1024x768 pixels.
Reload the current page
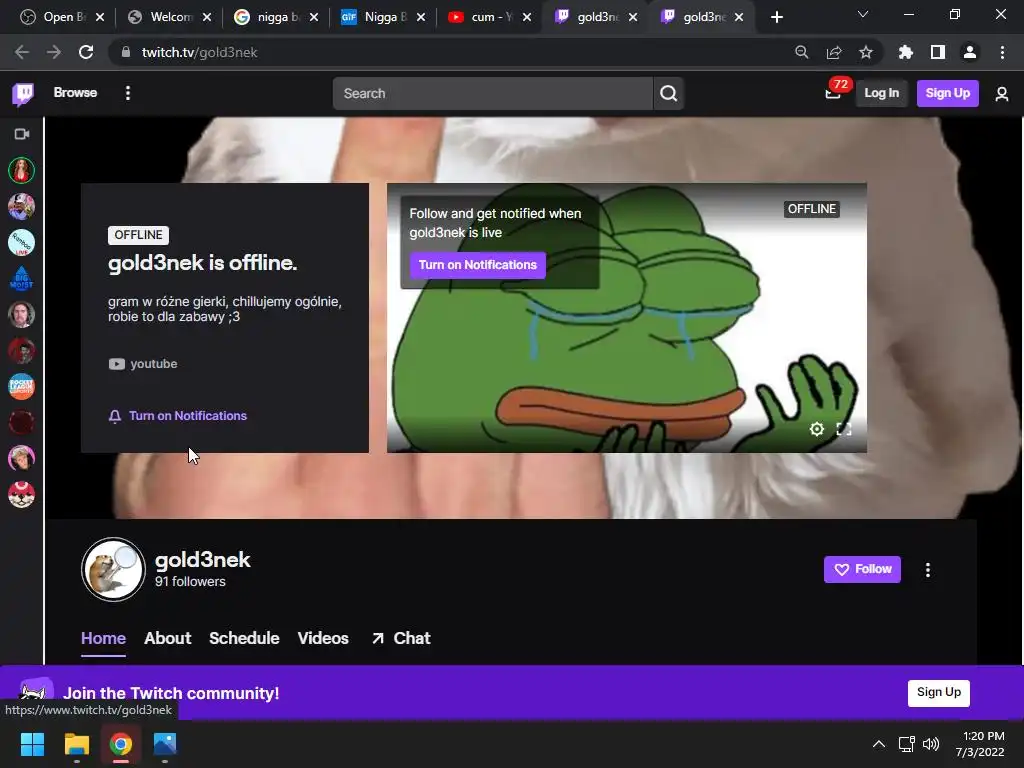tap(86, 52)
